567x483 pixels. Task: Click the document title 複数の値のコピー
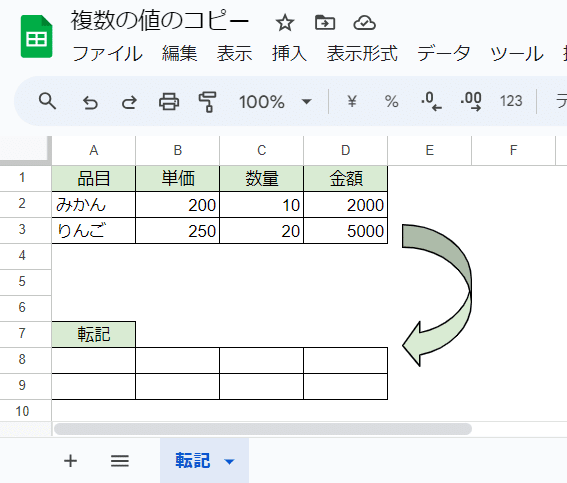159,21
